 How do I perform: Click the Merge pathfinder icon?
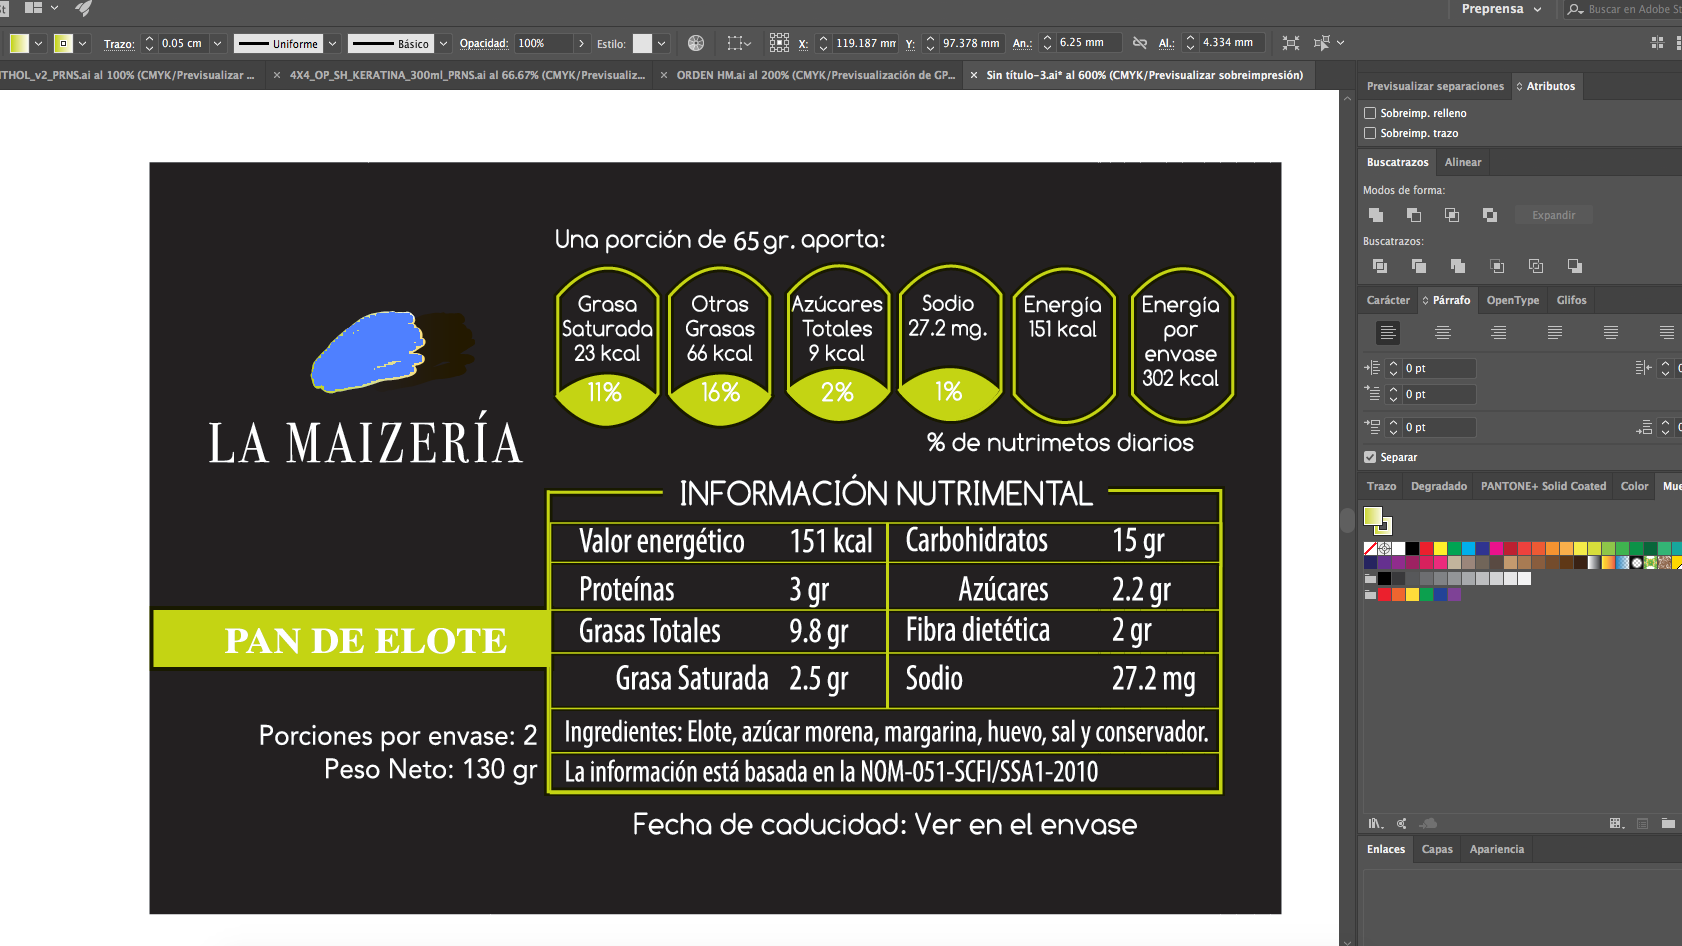click(1458, 266)
